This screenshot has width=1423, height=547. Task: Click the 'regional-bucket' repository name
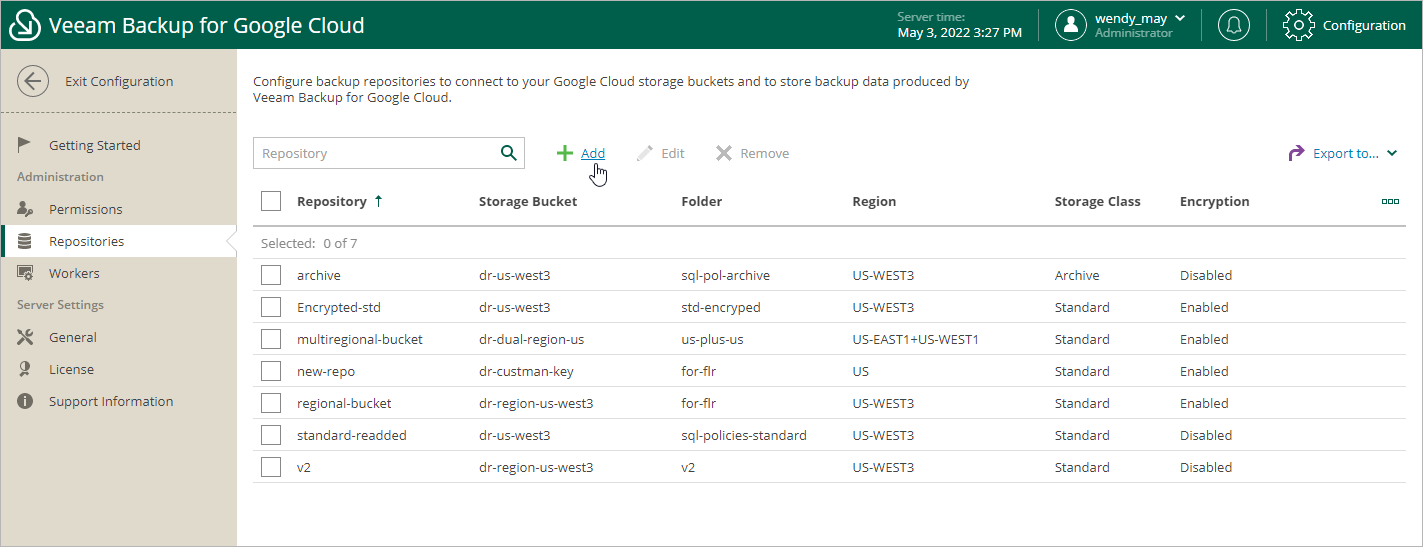point(344,403)
